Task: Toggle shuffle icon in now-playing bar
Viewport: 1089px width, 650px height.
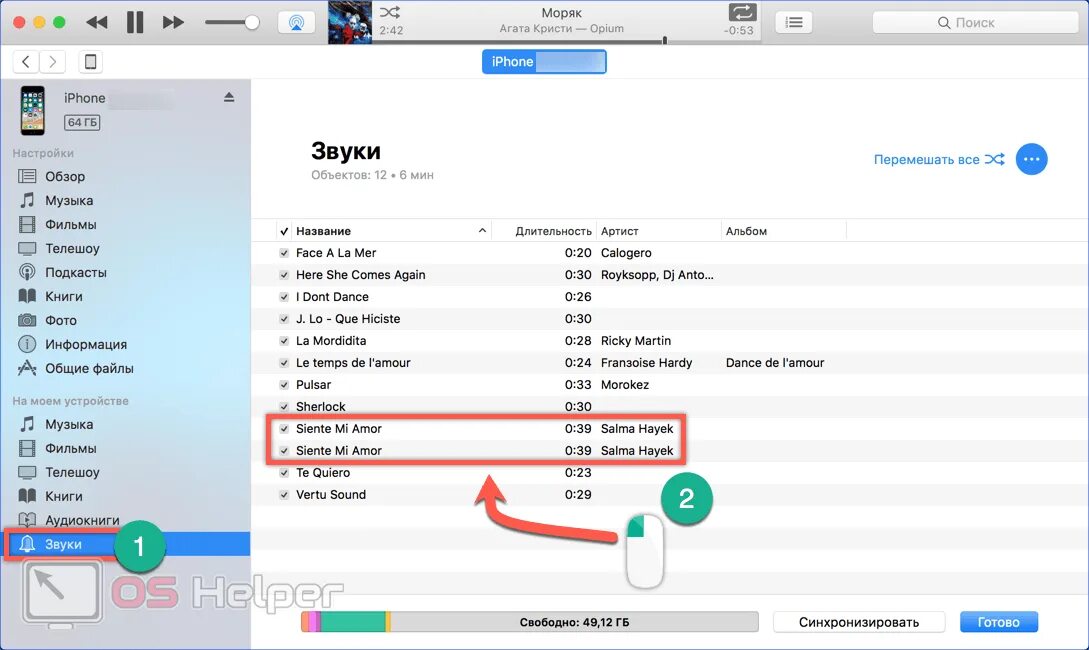Action: [x=390, y=12]
